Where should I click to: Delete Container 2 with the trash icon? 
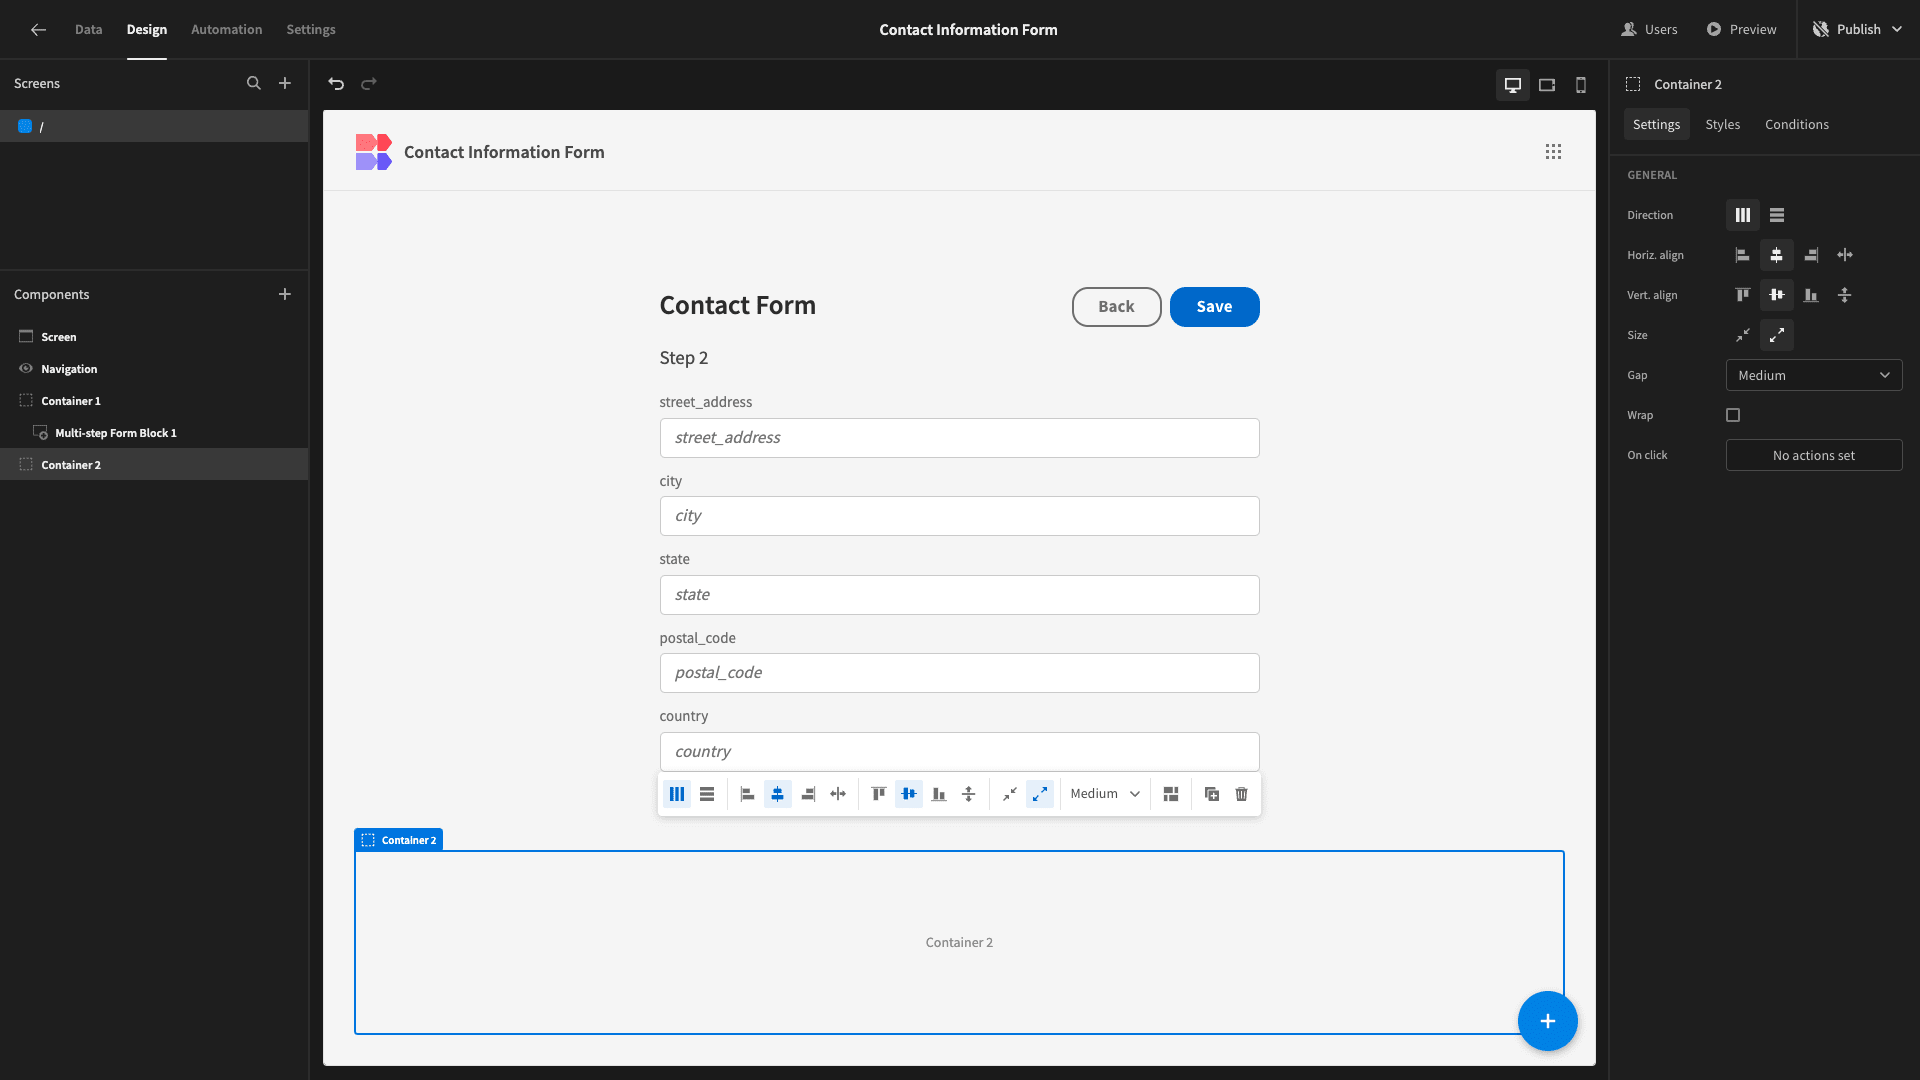(x=1242, y=794)
